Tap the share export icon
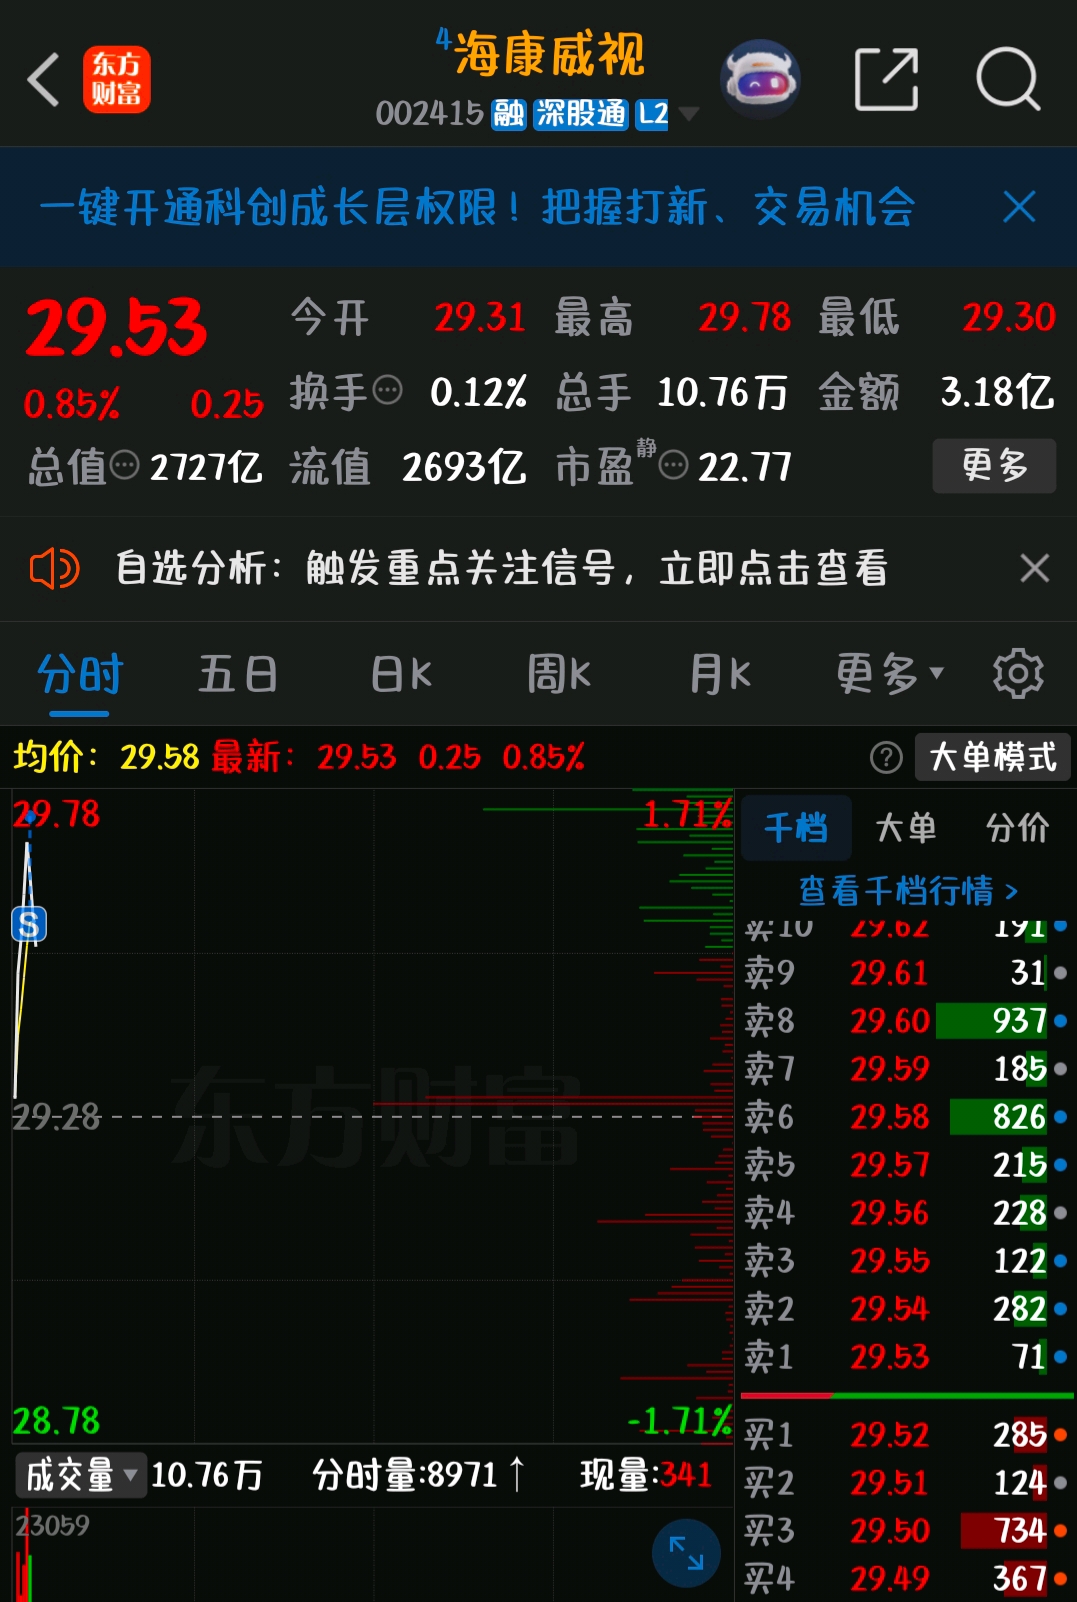 pos(887,79)
